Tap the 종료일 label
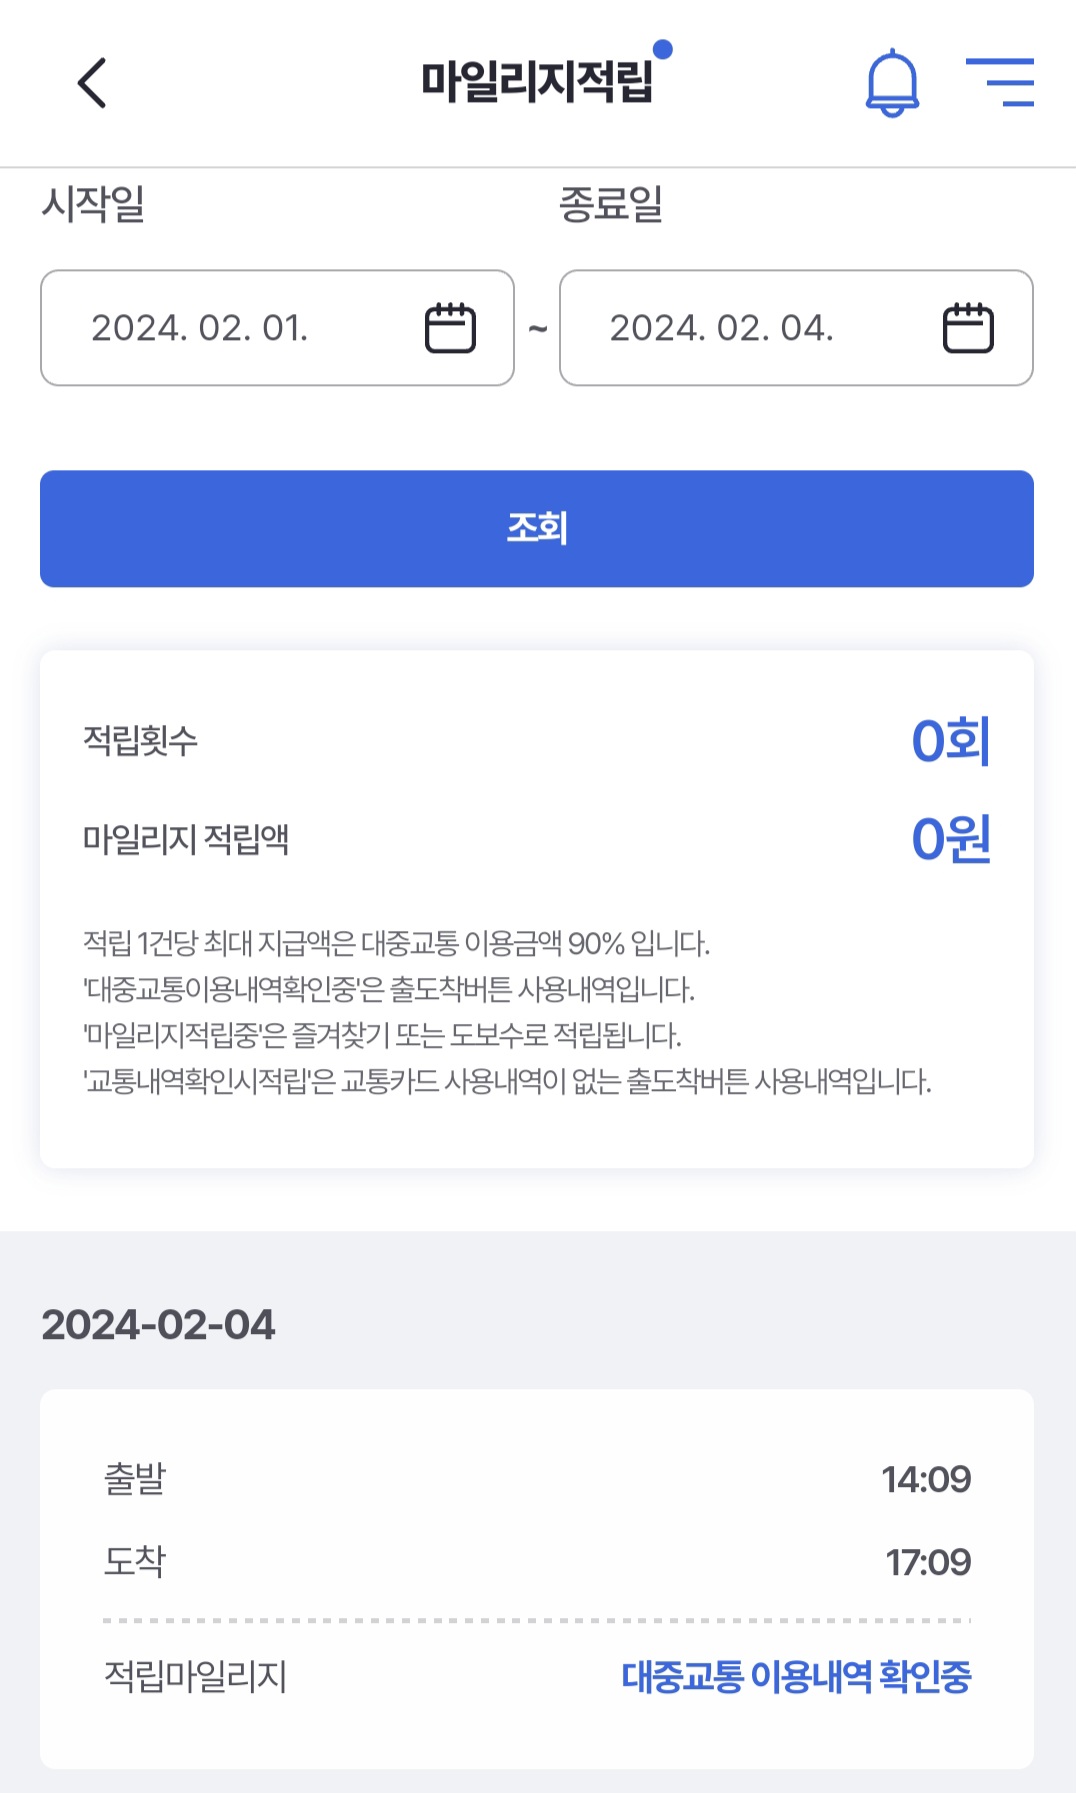 [x=611, y=204]
